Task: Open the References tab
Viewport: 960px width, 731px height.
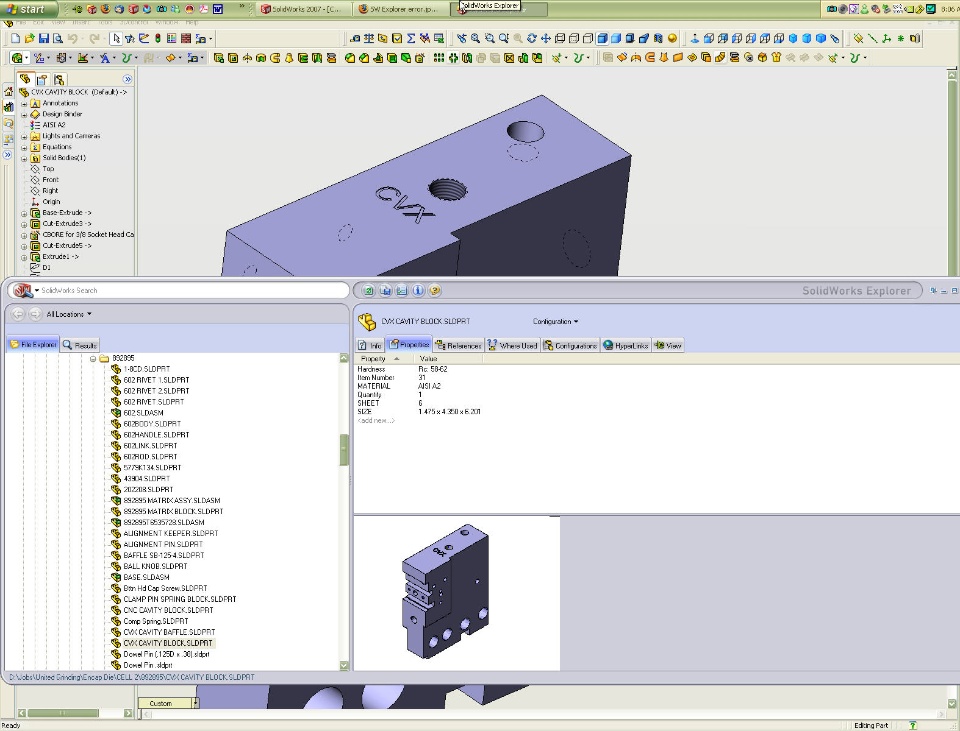Action: [x=459, y=346]
